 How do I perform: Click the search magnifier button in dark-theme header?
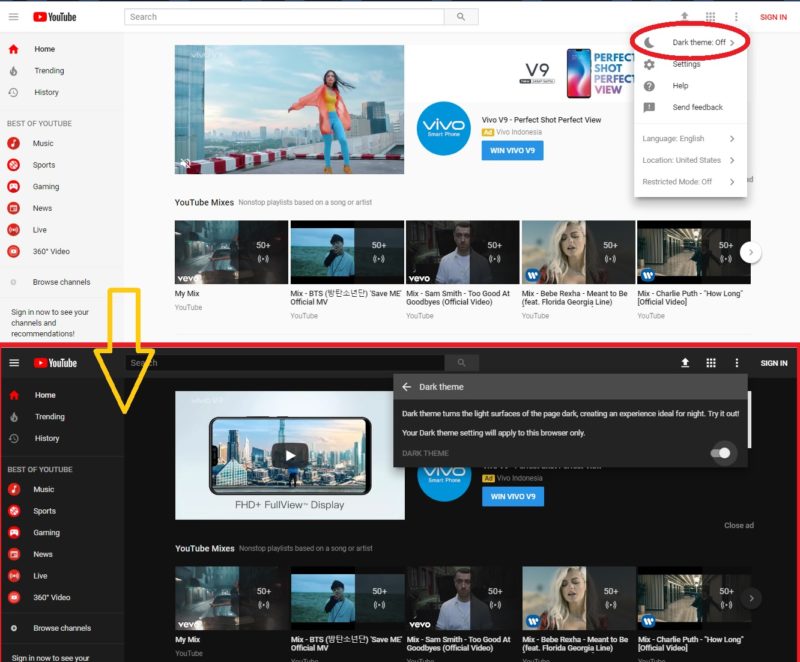[x=461, y=363]
